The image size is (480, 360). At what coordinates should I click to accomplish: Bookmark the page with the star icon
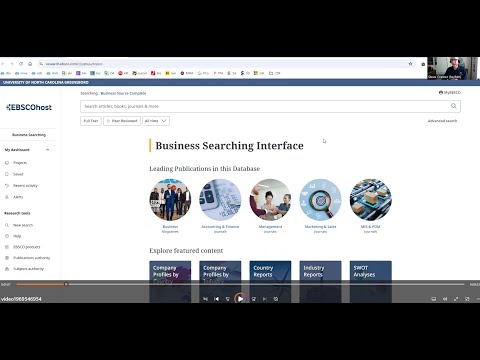coord(410,64)
